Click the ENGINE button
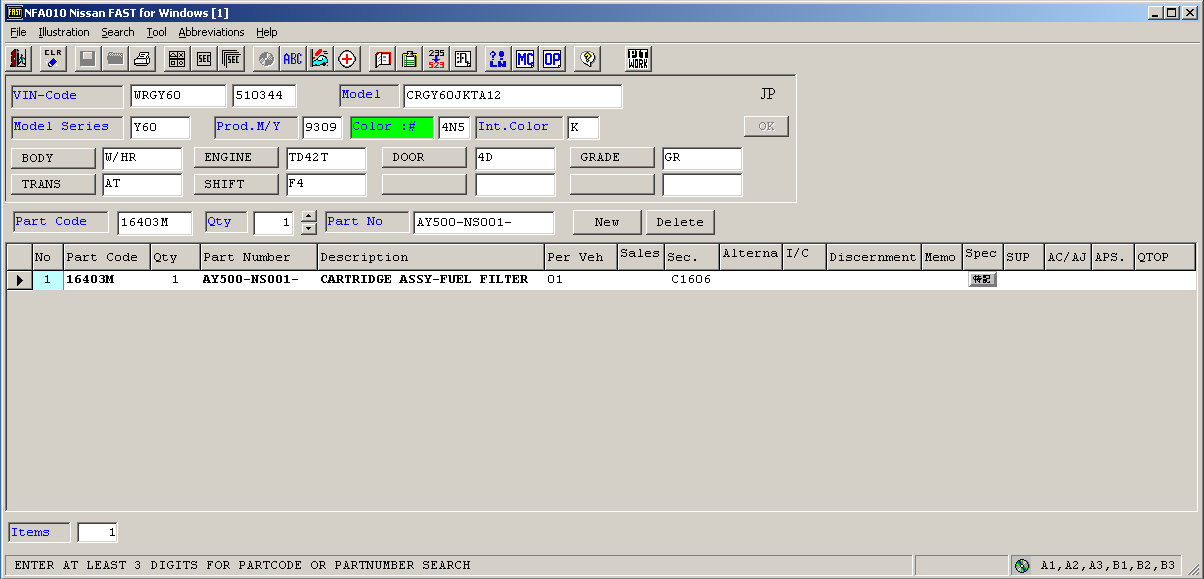The image size is (1204, 579). point(236,158)
